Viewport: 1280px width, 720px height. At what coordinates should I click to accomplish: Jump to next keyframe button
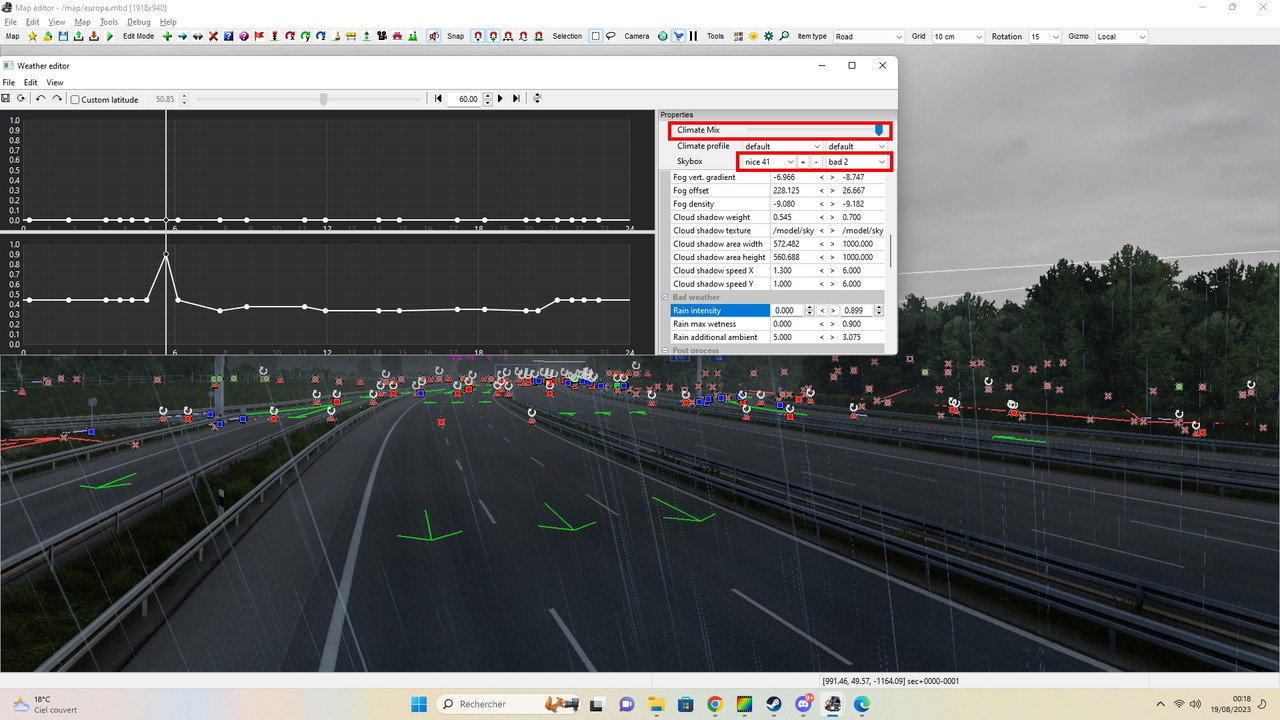click(x=516, y=99)
